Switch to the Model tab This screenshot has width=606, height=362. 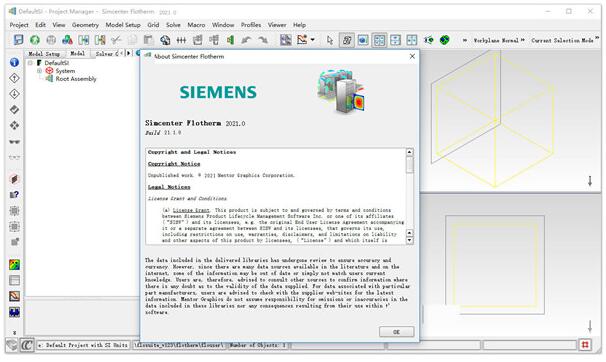coord(78,54)
